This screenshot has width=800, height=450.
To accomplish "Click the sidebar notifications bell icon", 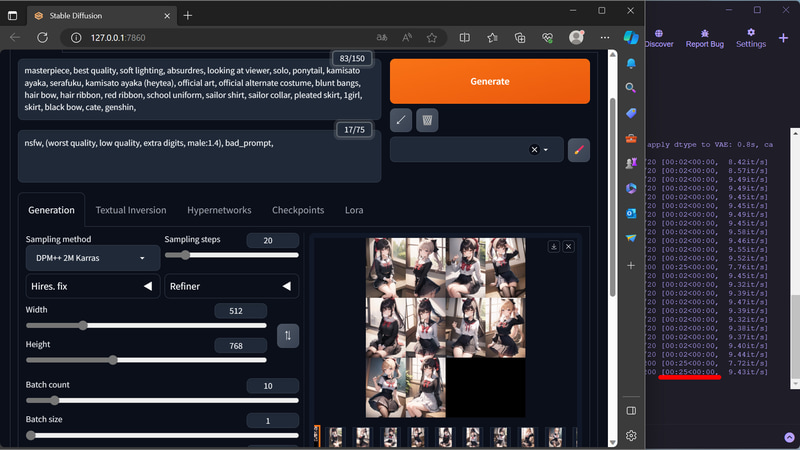I will [x=631, y=63].
